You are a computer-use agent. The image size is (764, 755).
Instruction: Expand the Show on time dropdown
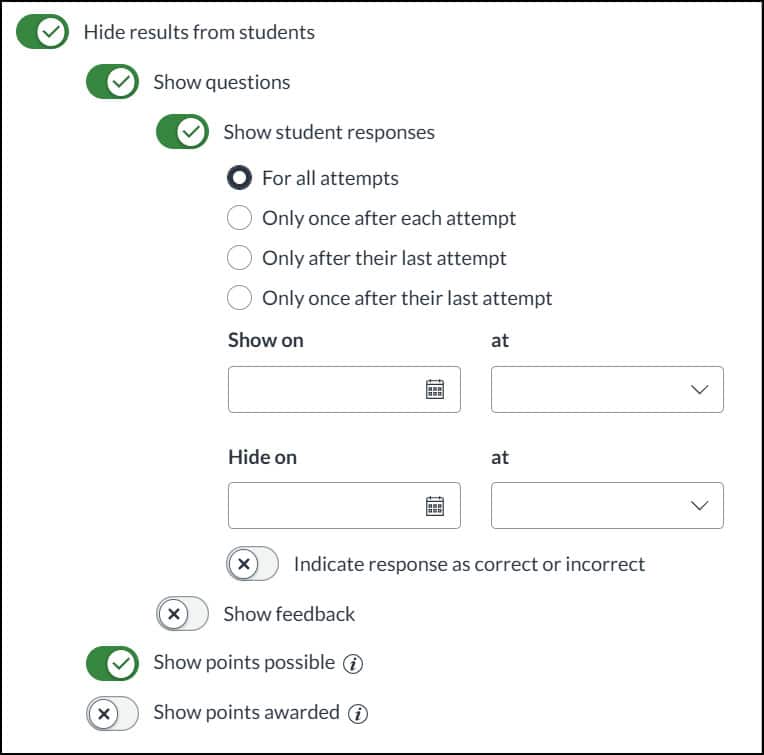607,390
